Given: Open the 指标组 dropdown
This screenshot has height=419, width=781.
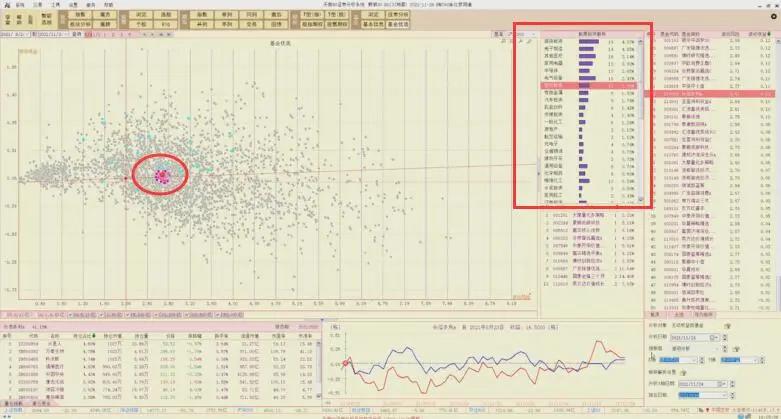Looking at the screenshot, I should 719,349.
